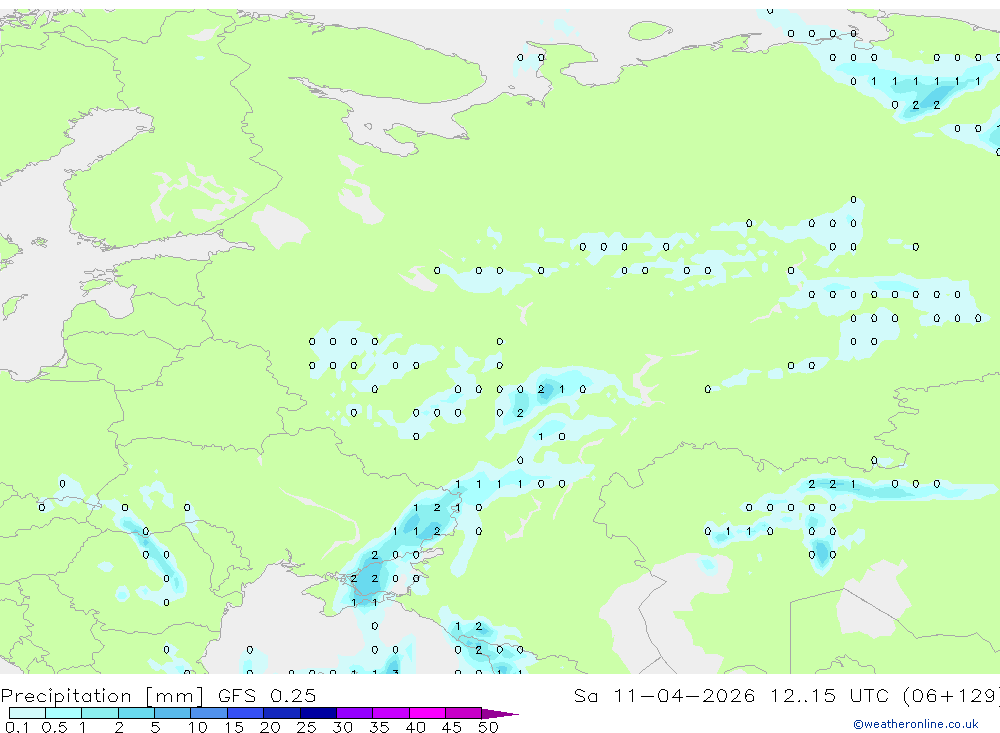Select the 5–10 mm legend color box
The image size is (1000, 733).
(x=173, y=713)
